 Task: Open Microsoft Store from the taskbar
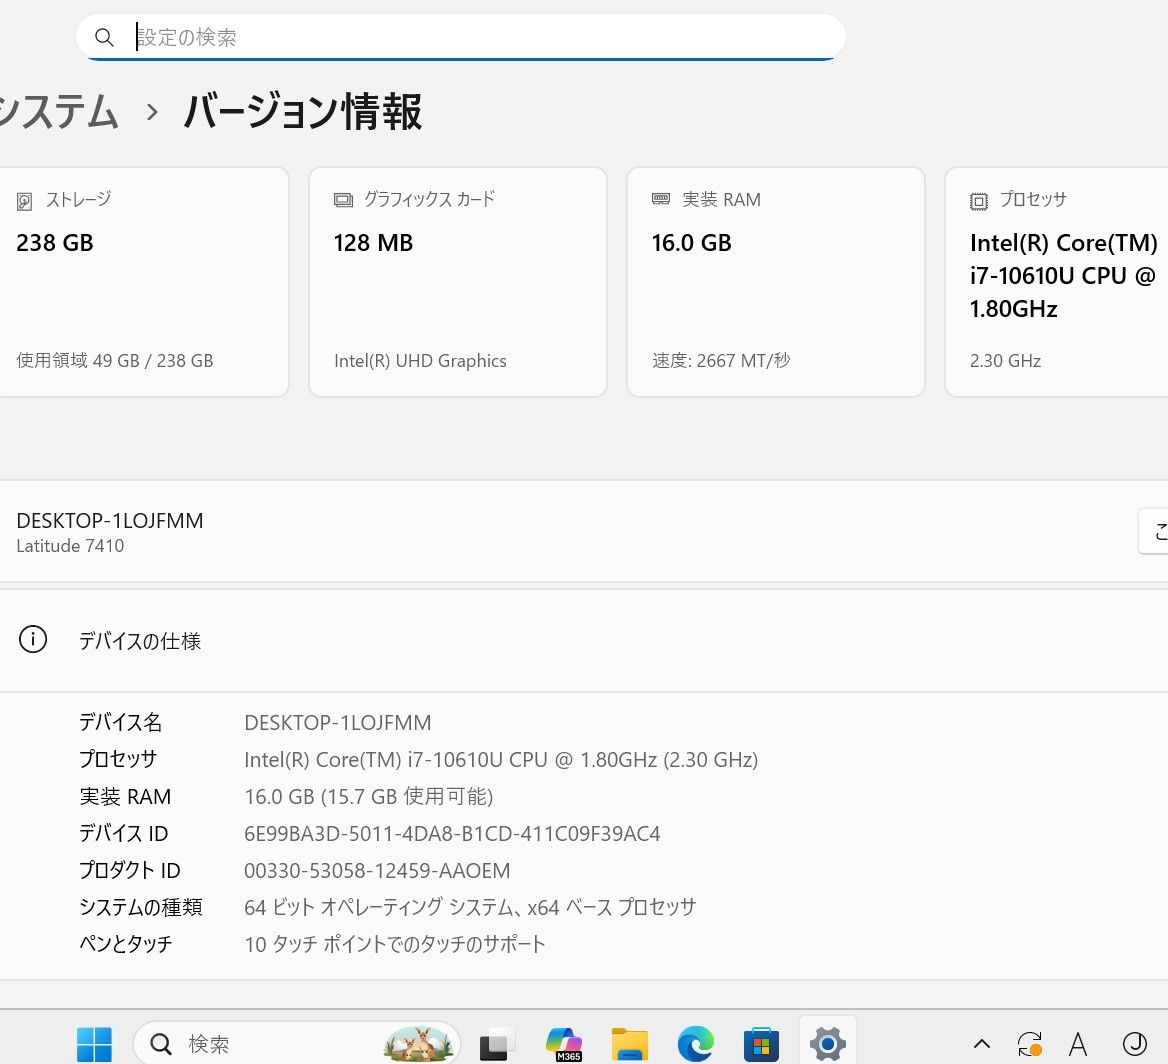(761, 1045)
